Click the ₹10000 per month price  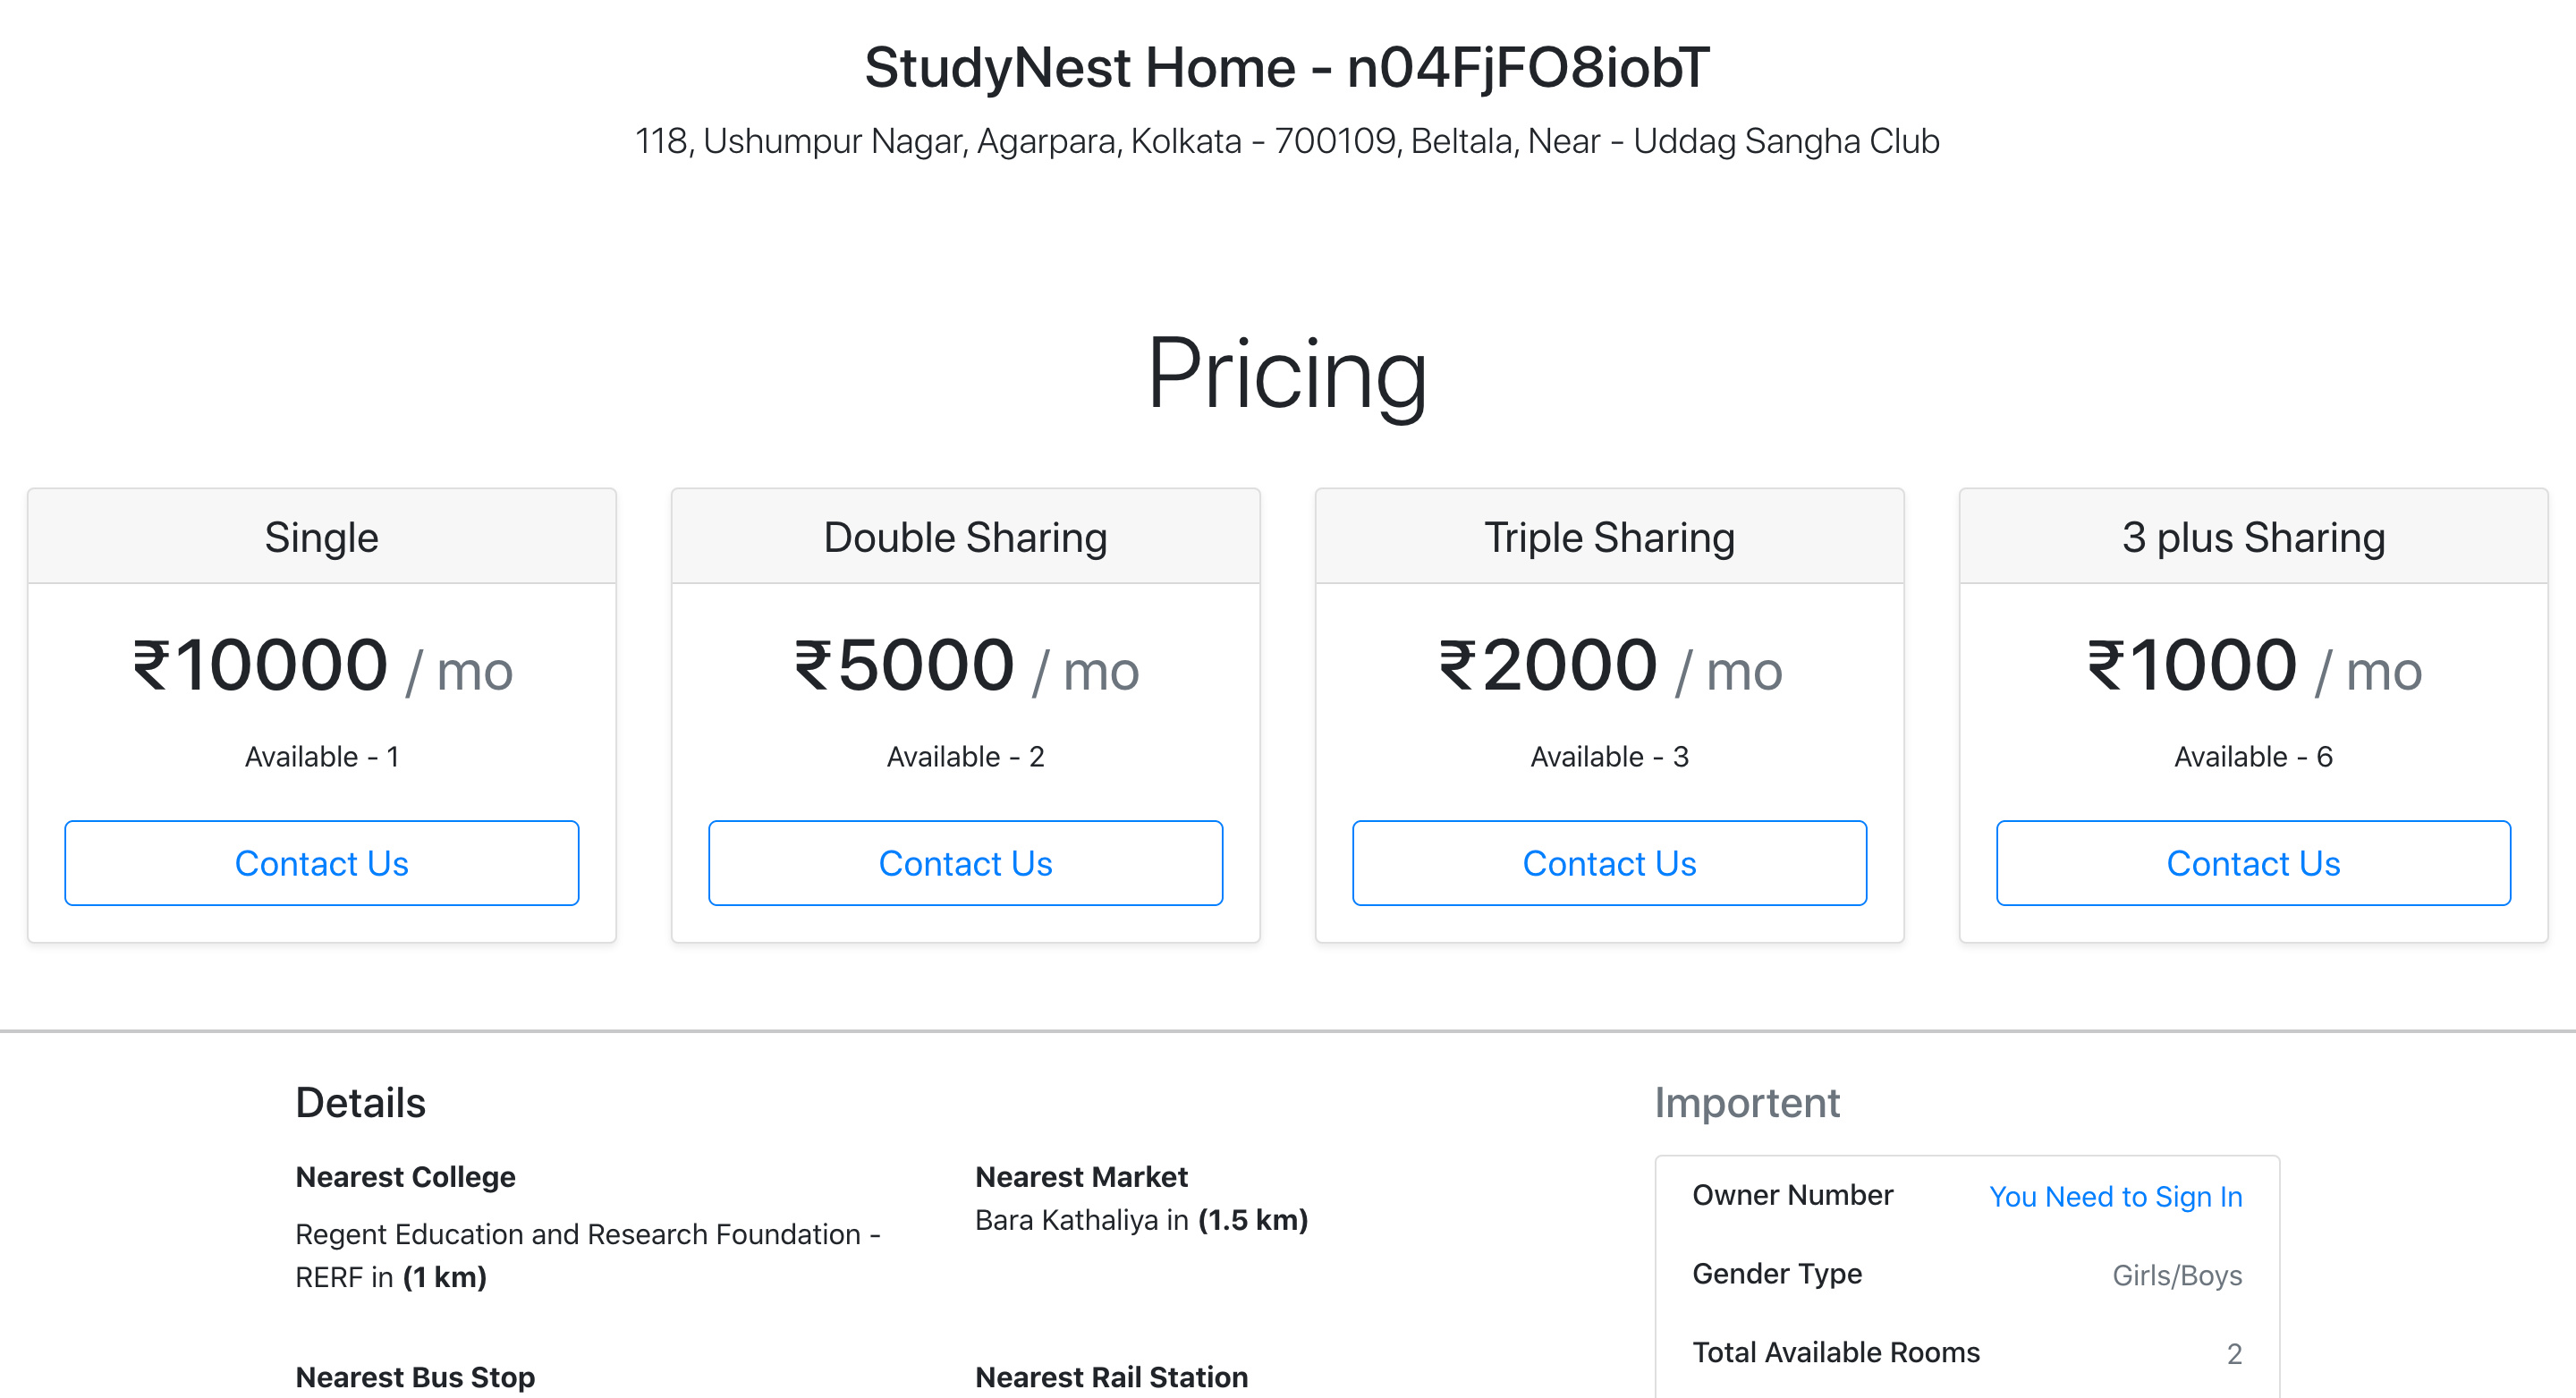click(x=321, y=667)
